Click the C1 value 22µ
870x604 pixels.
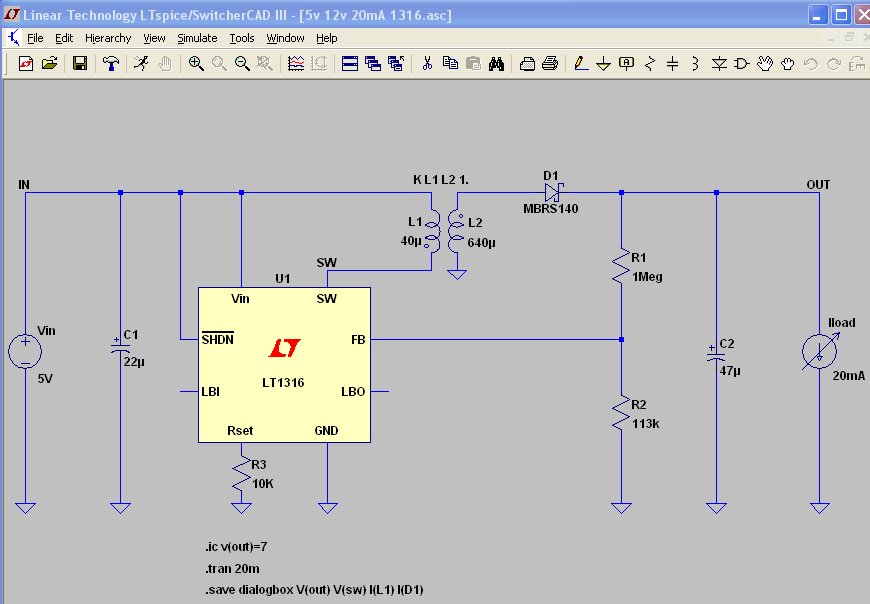tap(134, 362)
